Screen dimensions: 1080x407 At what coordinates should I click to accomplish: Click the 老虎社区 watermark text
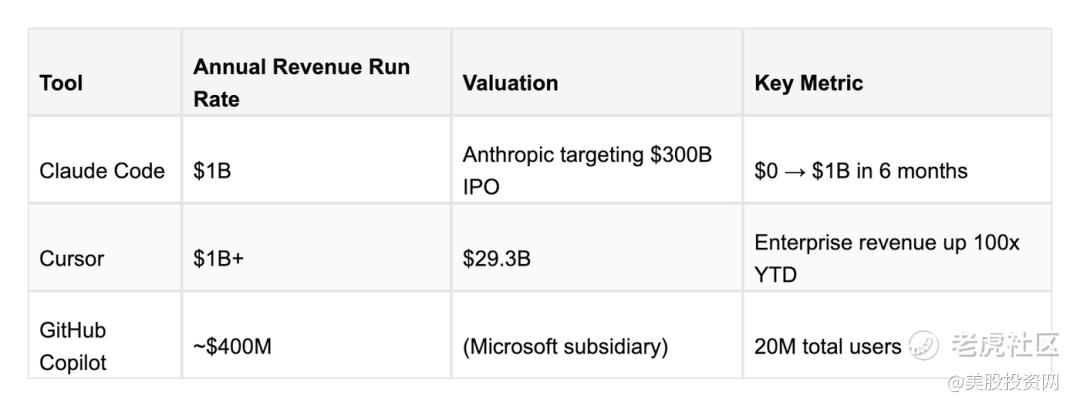1003,346
